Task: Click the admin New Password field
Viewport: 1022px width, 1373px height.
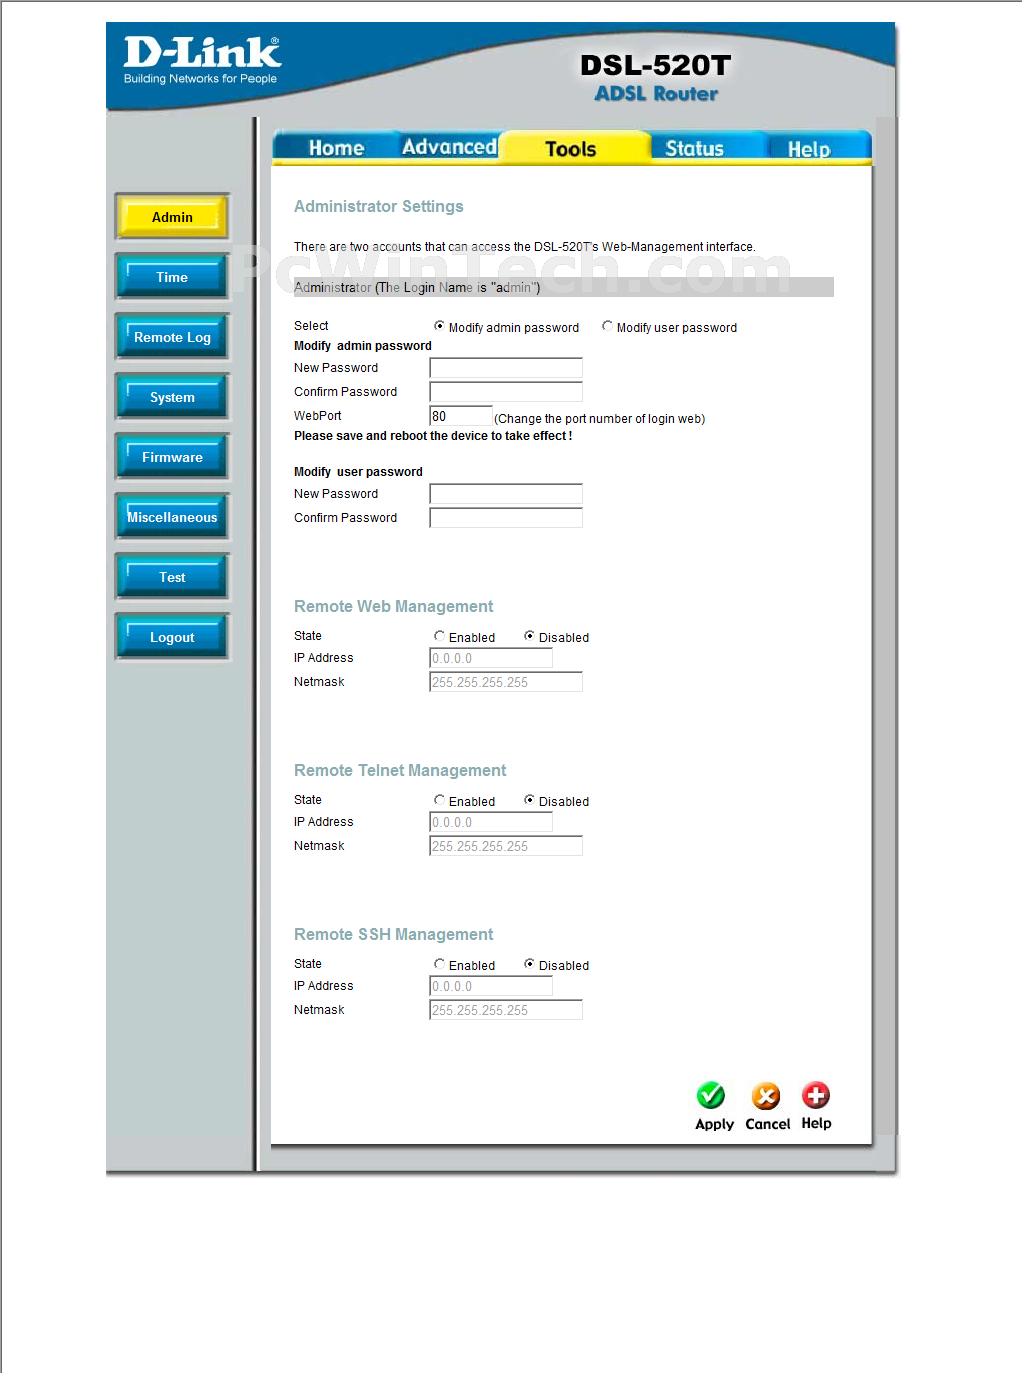Action: pos(506,368)
